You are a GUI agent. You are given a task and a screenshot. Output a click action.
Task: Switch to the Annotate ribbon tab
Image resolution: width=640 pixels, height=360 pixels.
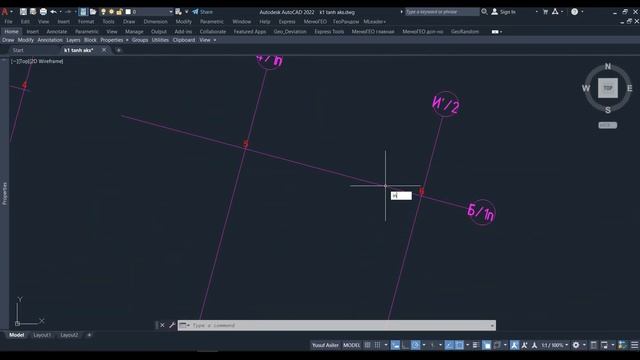(56, 31)
